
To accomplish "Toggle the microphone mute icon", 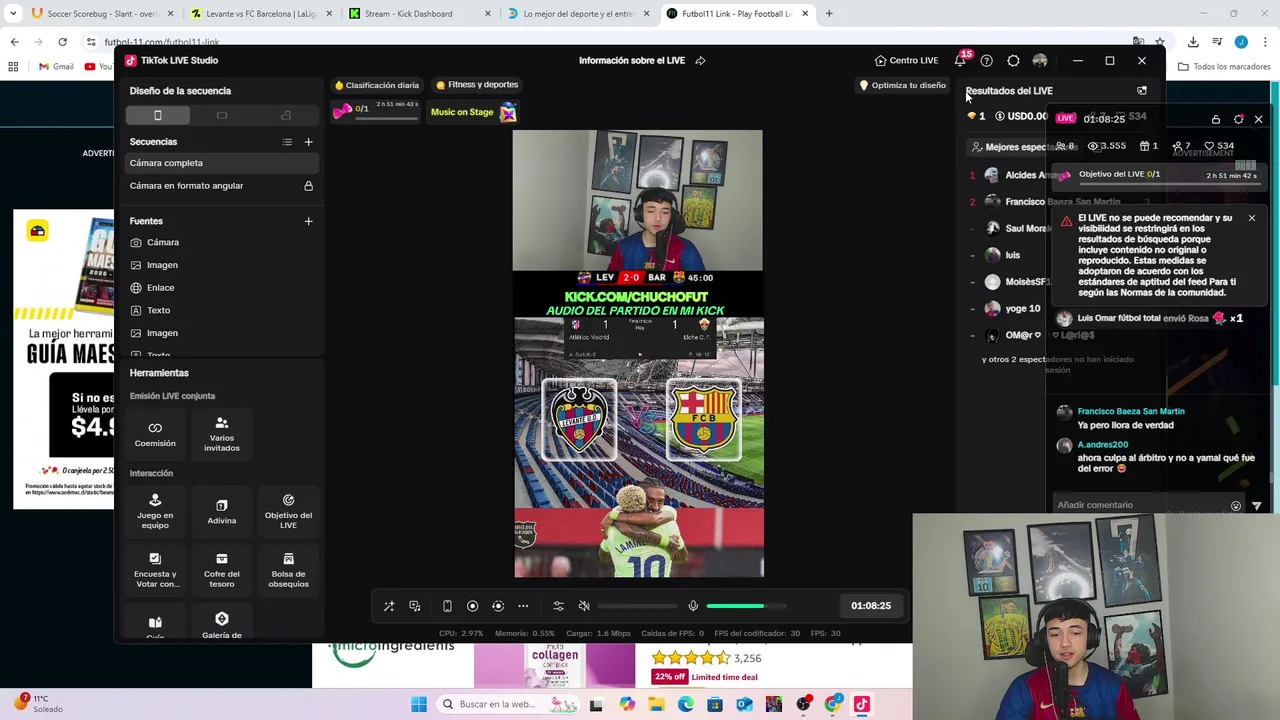I will click(x=693, y=606).
